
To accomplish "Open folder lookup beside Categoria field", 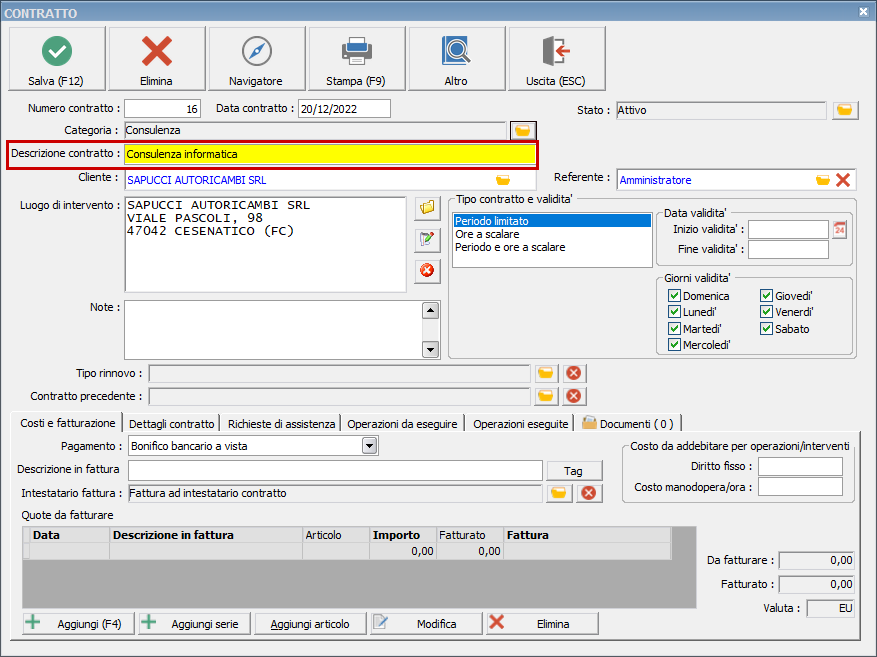I will coord(523,130).
